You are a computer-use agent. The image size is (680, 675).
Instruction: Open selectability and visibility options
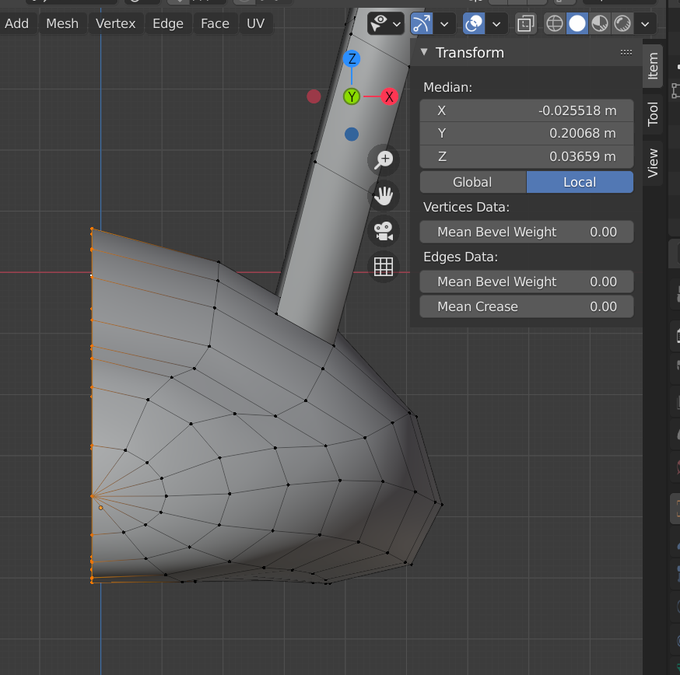tap(386, 23)
